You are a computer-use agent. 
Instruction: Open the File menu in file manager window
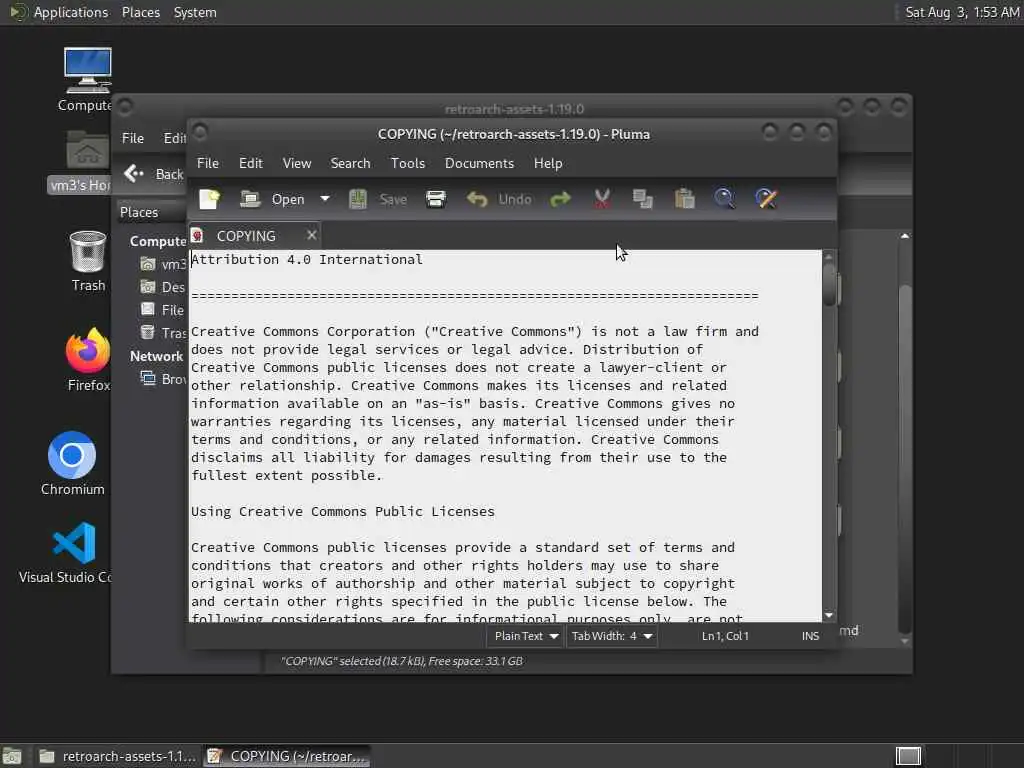click(133, 138)
